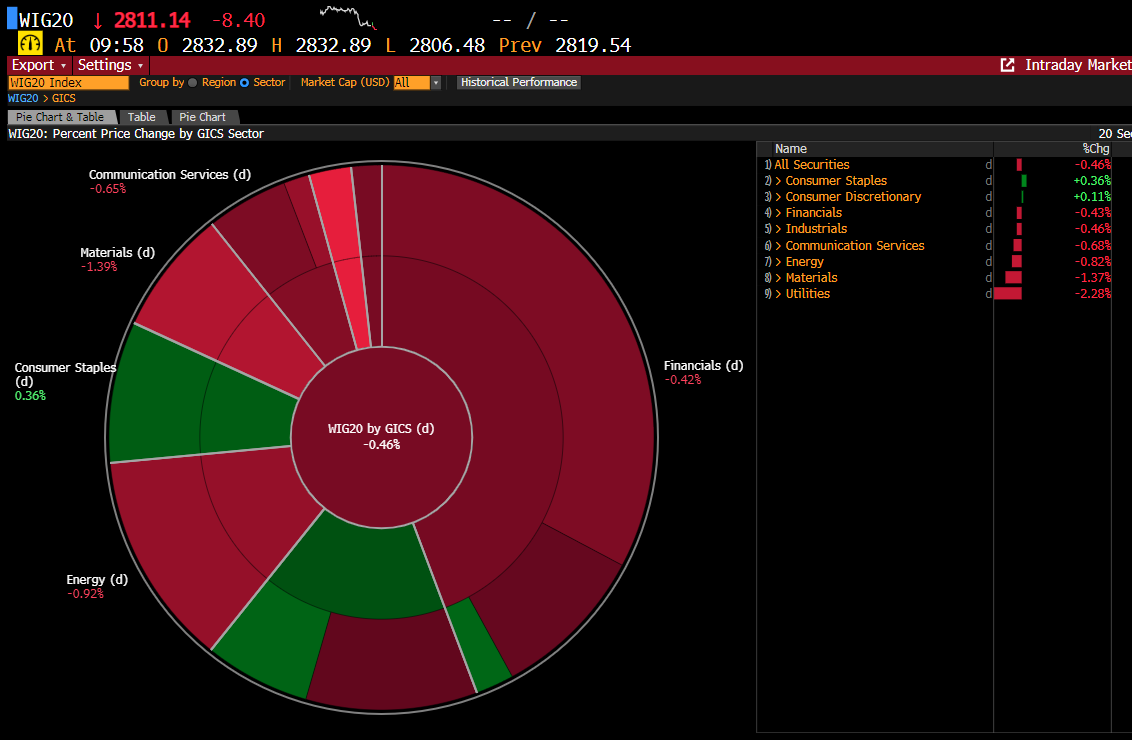
Task: Click the green bar for Consumer Staples row
Action: [x=1024, y=181]
